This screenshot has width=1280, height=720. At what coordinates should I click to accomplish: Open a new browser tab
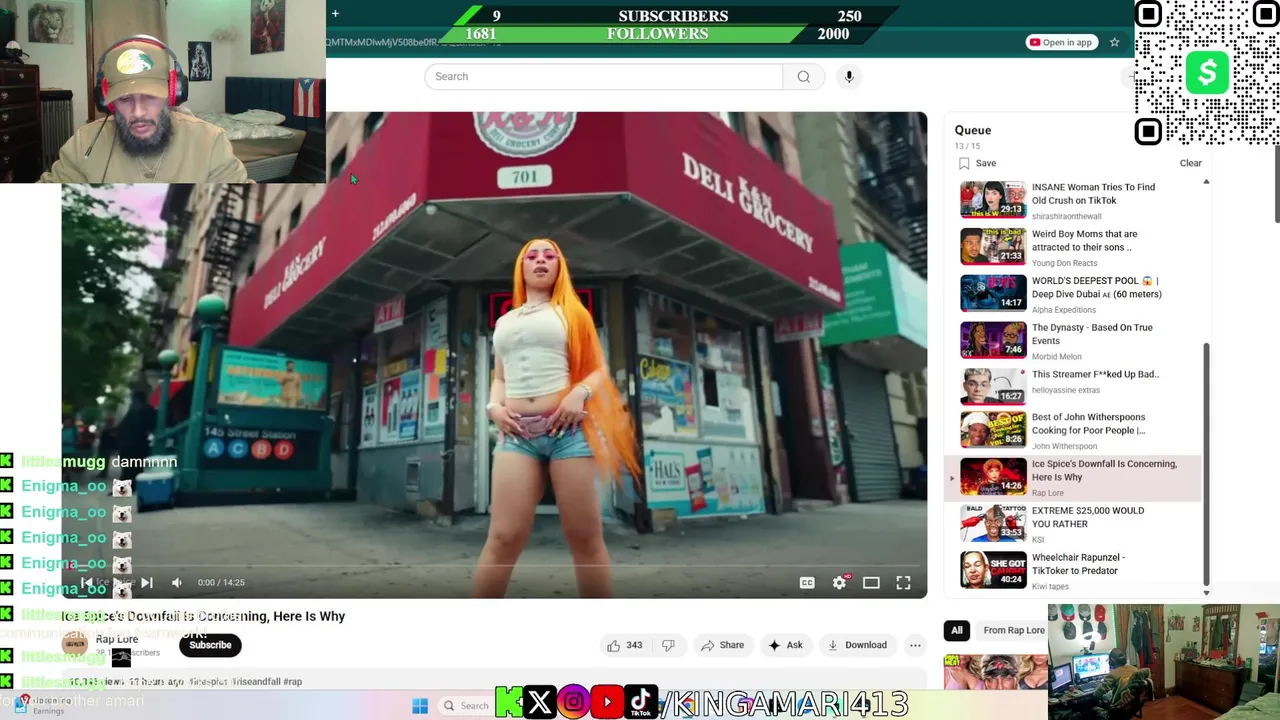(x=335, y=14)
